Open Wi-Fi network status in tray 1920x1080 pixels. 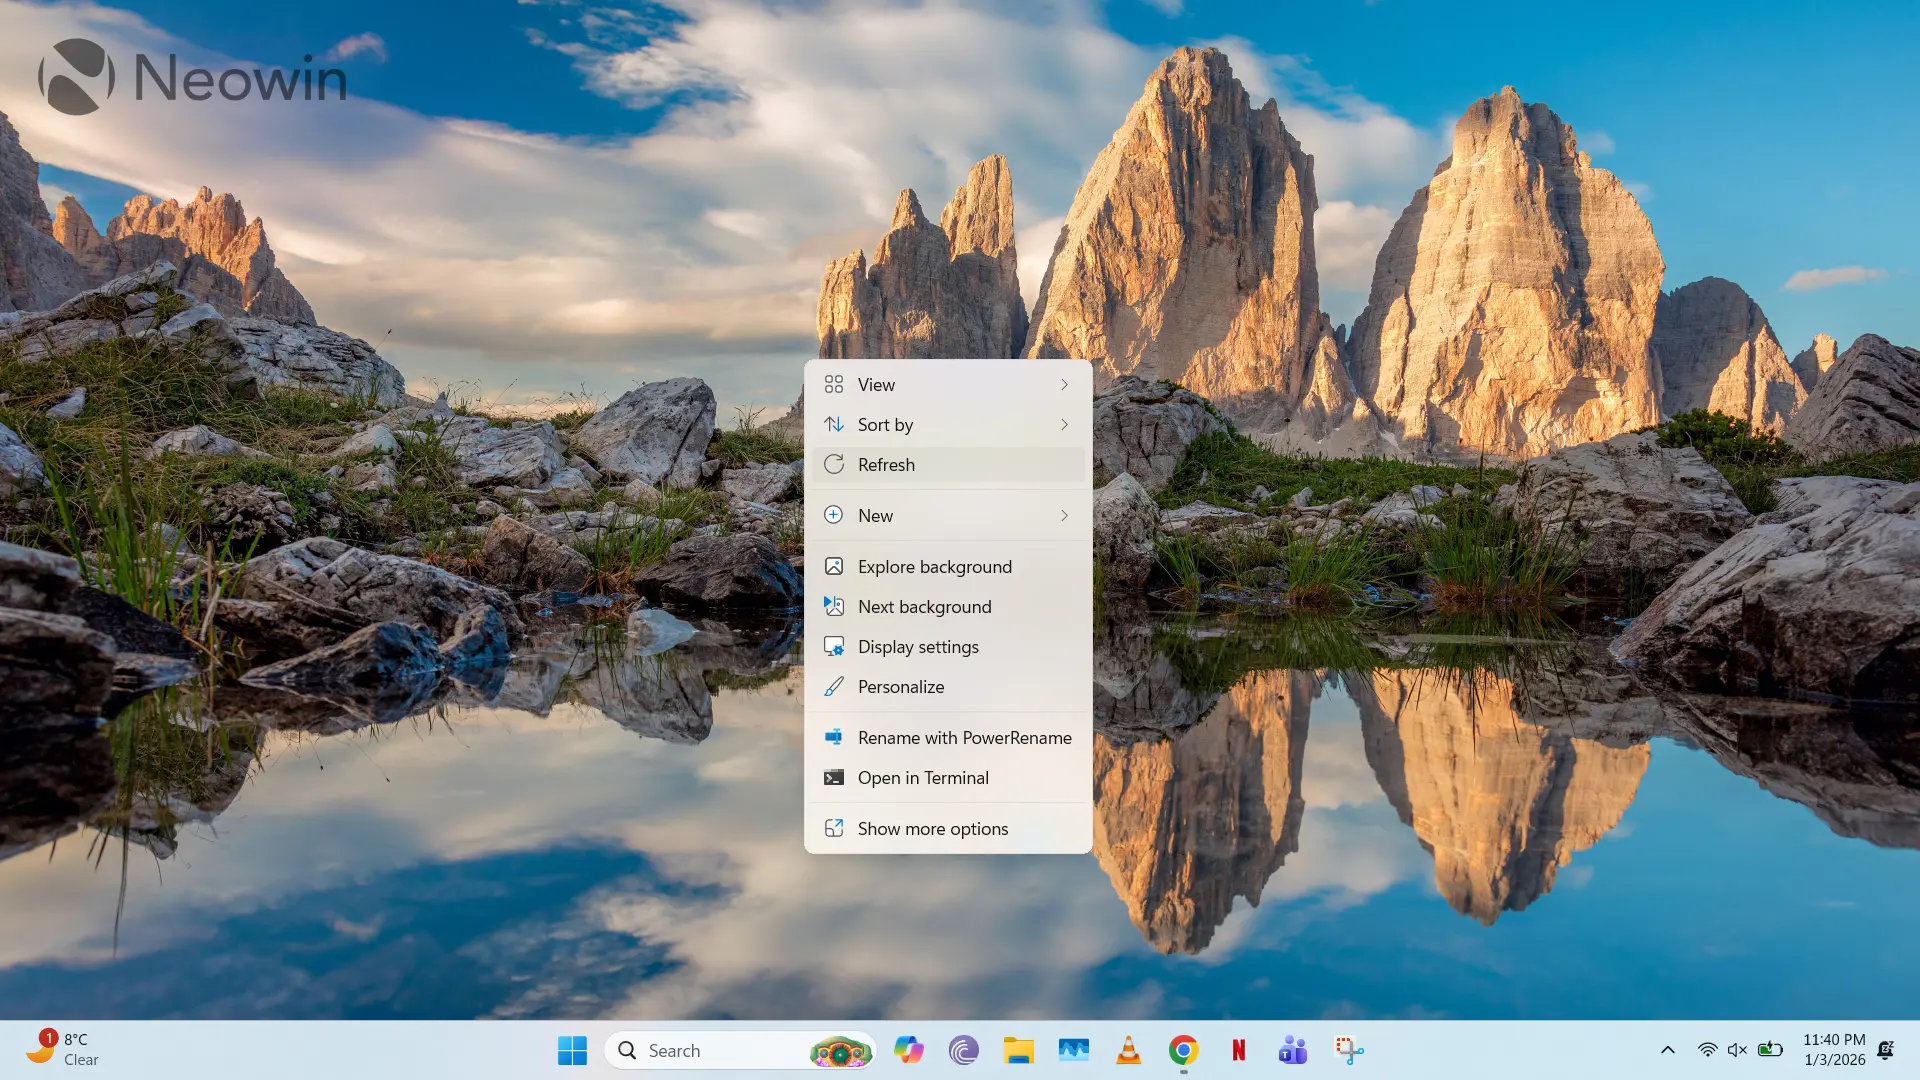1707,1050
